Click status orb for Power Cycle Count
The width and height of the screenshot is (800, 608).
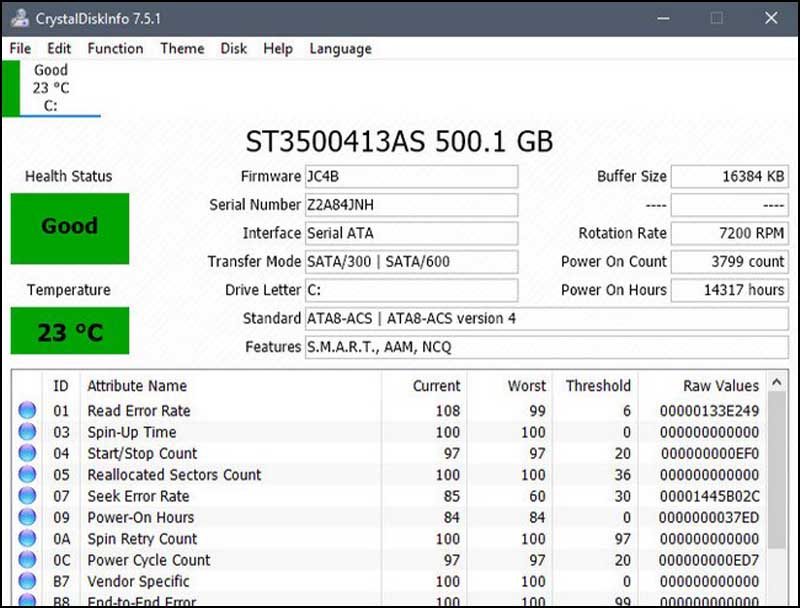[27, 560]
